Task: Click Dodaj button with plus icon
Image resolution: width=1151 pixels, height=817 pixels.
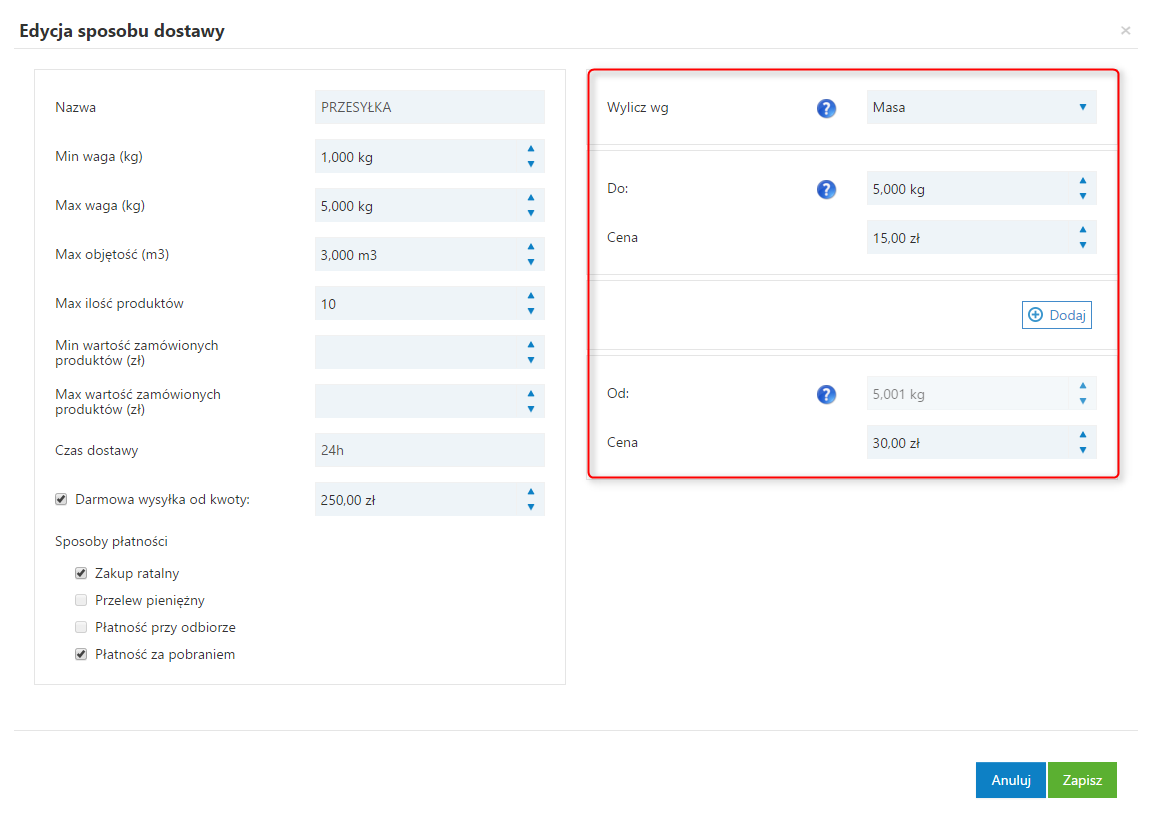Action: tap(1057, 315)
